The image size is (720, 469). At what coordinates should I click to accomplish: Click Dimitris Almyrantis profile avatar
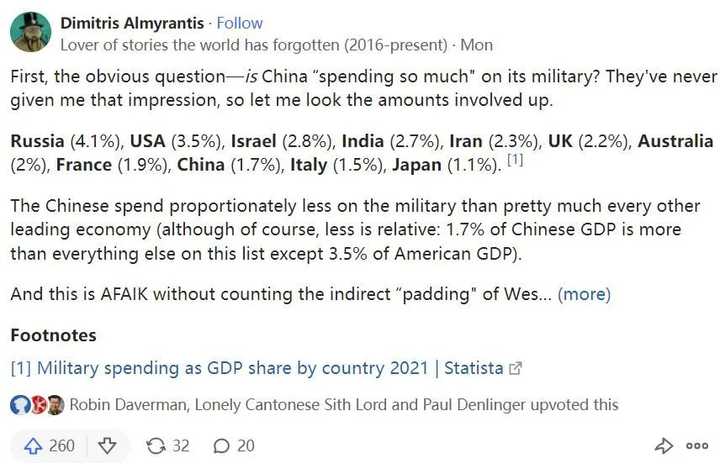pos(31,32)
